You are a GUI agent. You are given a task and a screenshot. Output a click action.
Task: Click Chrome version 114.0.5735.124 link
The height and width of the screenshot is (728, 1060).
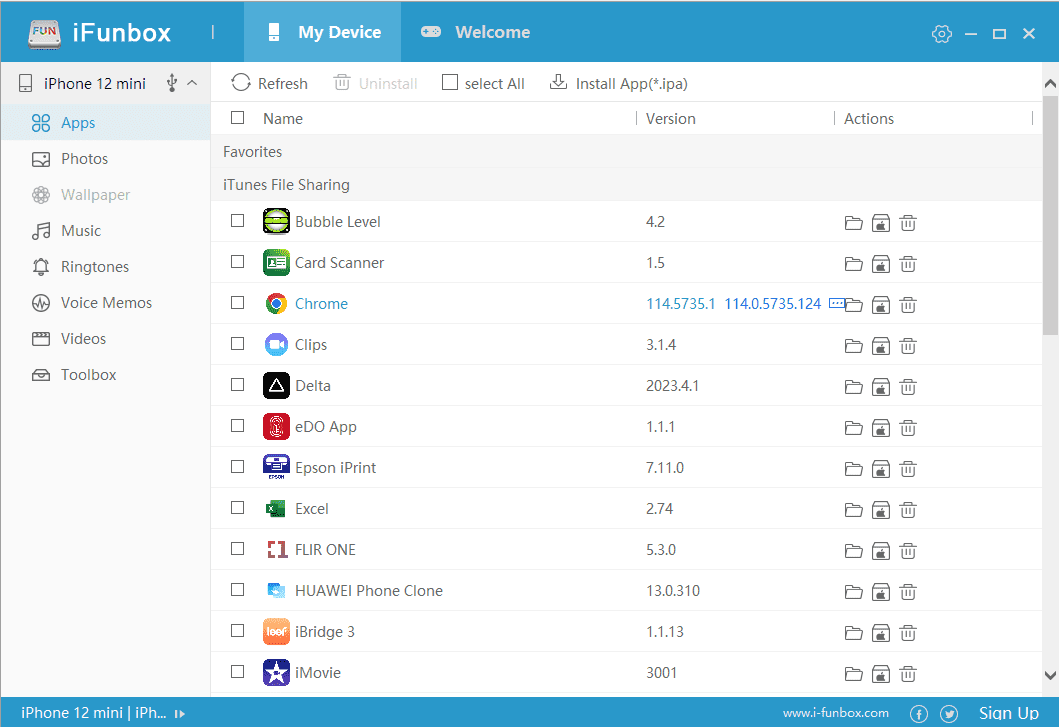pos(773,304)
